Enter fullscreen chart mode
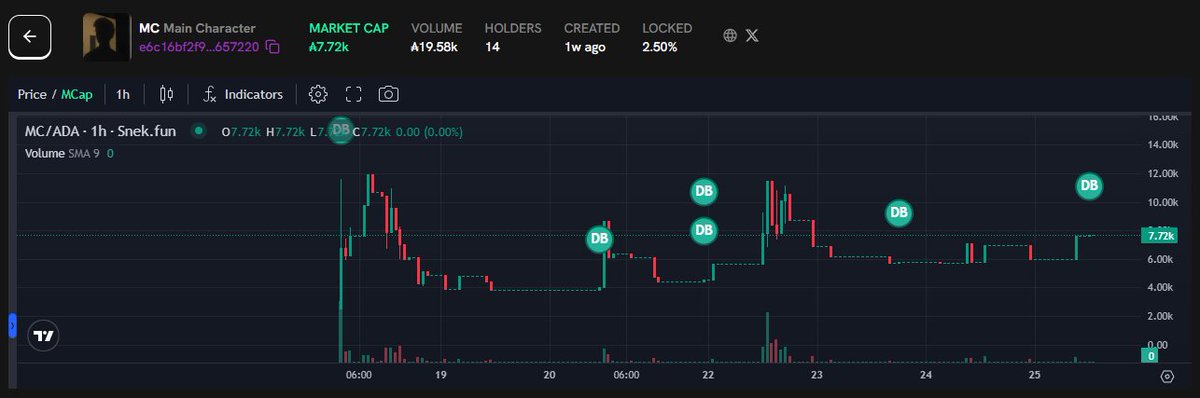Viewport: 1200px width, 398px height. [353, 94]
